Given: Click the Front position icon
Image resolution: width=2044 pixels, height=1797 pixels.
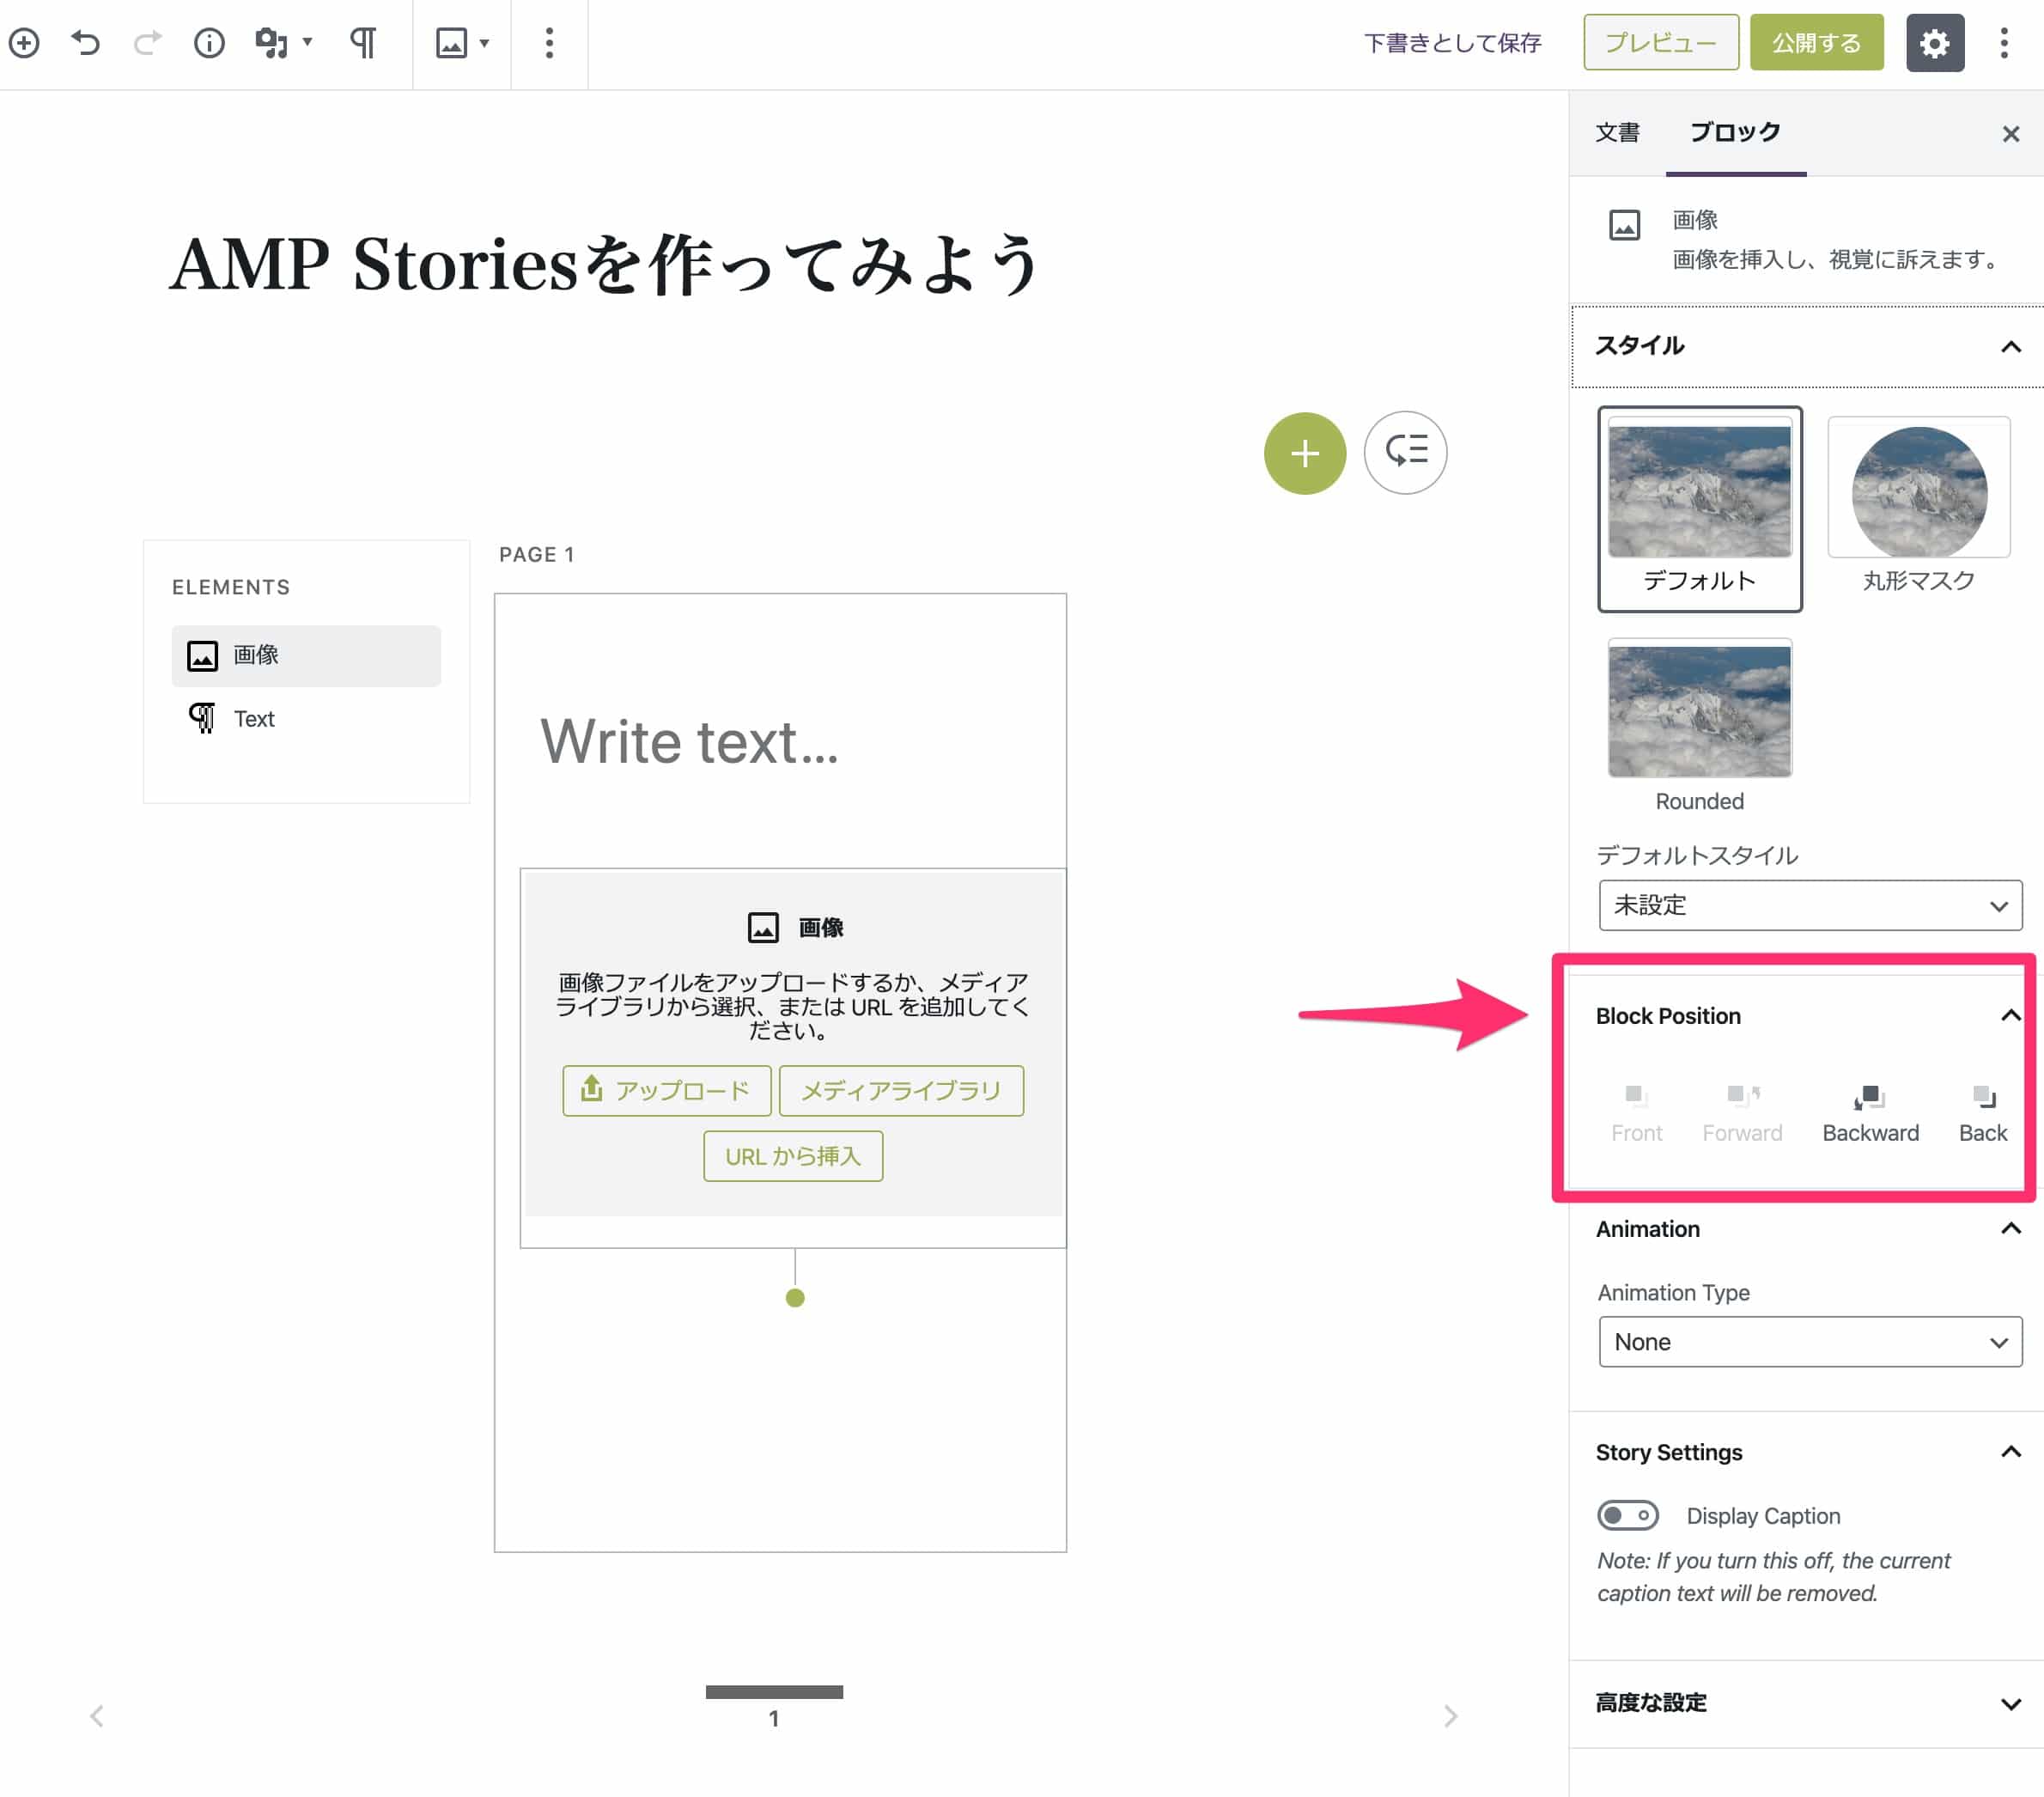Looking at the screenshot, I should coord(1636,1113).
